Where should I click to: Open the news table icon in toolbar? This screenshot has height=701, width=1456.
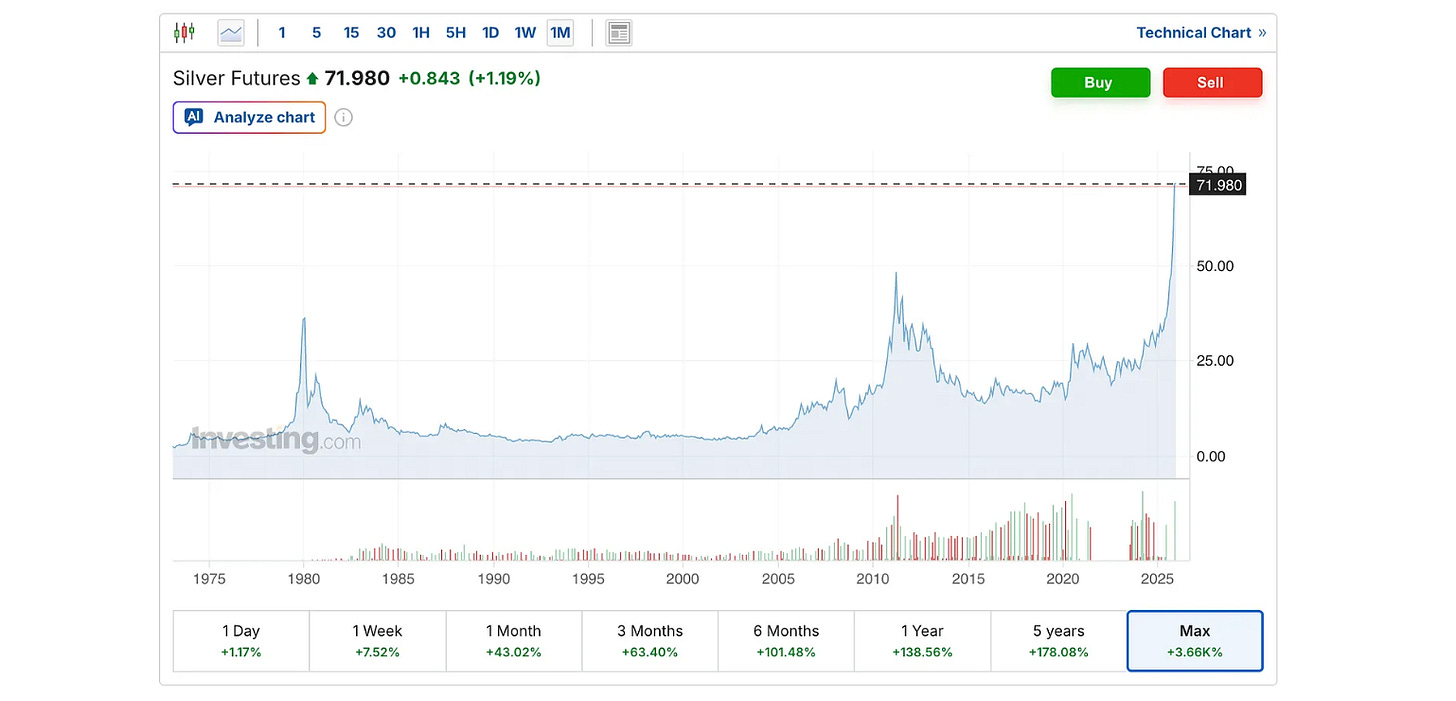[619, 33]
